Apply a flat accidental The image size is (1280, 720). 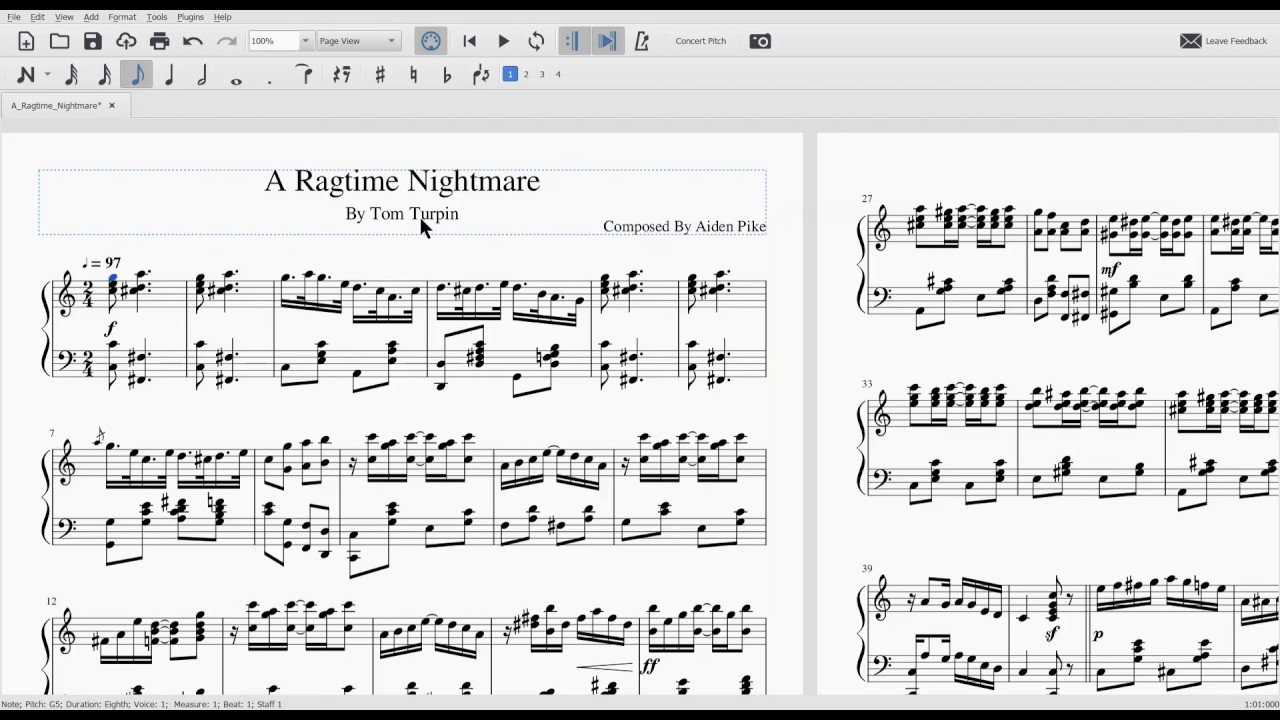click(x=447, y=74)
